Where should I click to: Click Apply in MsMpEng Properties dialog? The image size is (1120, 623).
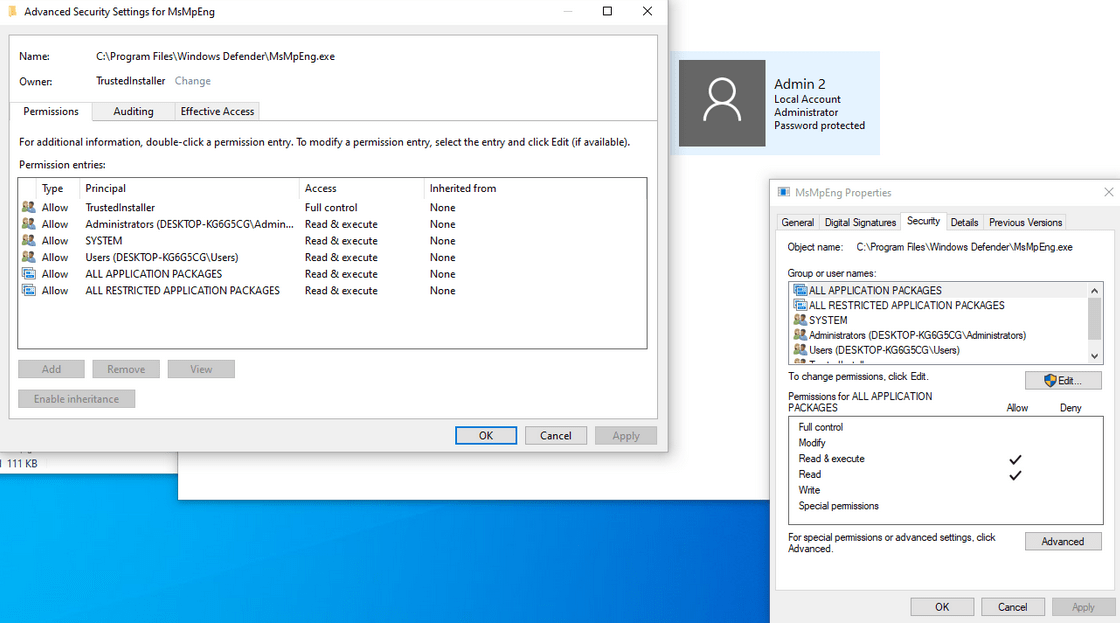(1083, 607)
